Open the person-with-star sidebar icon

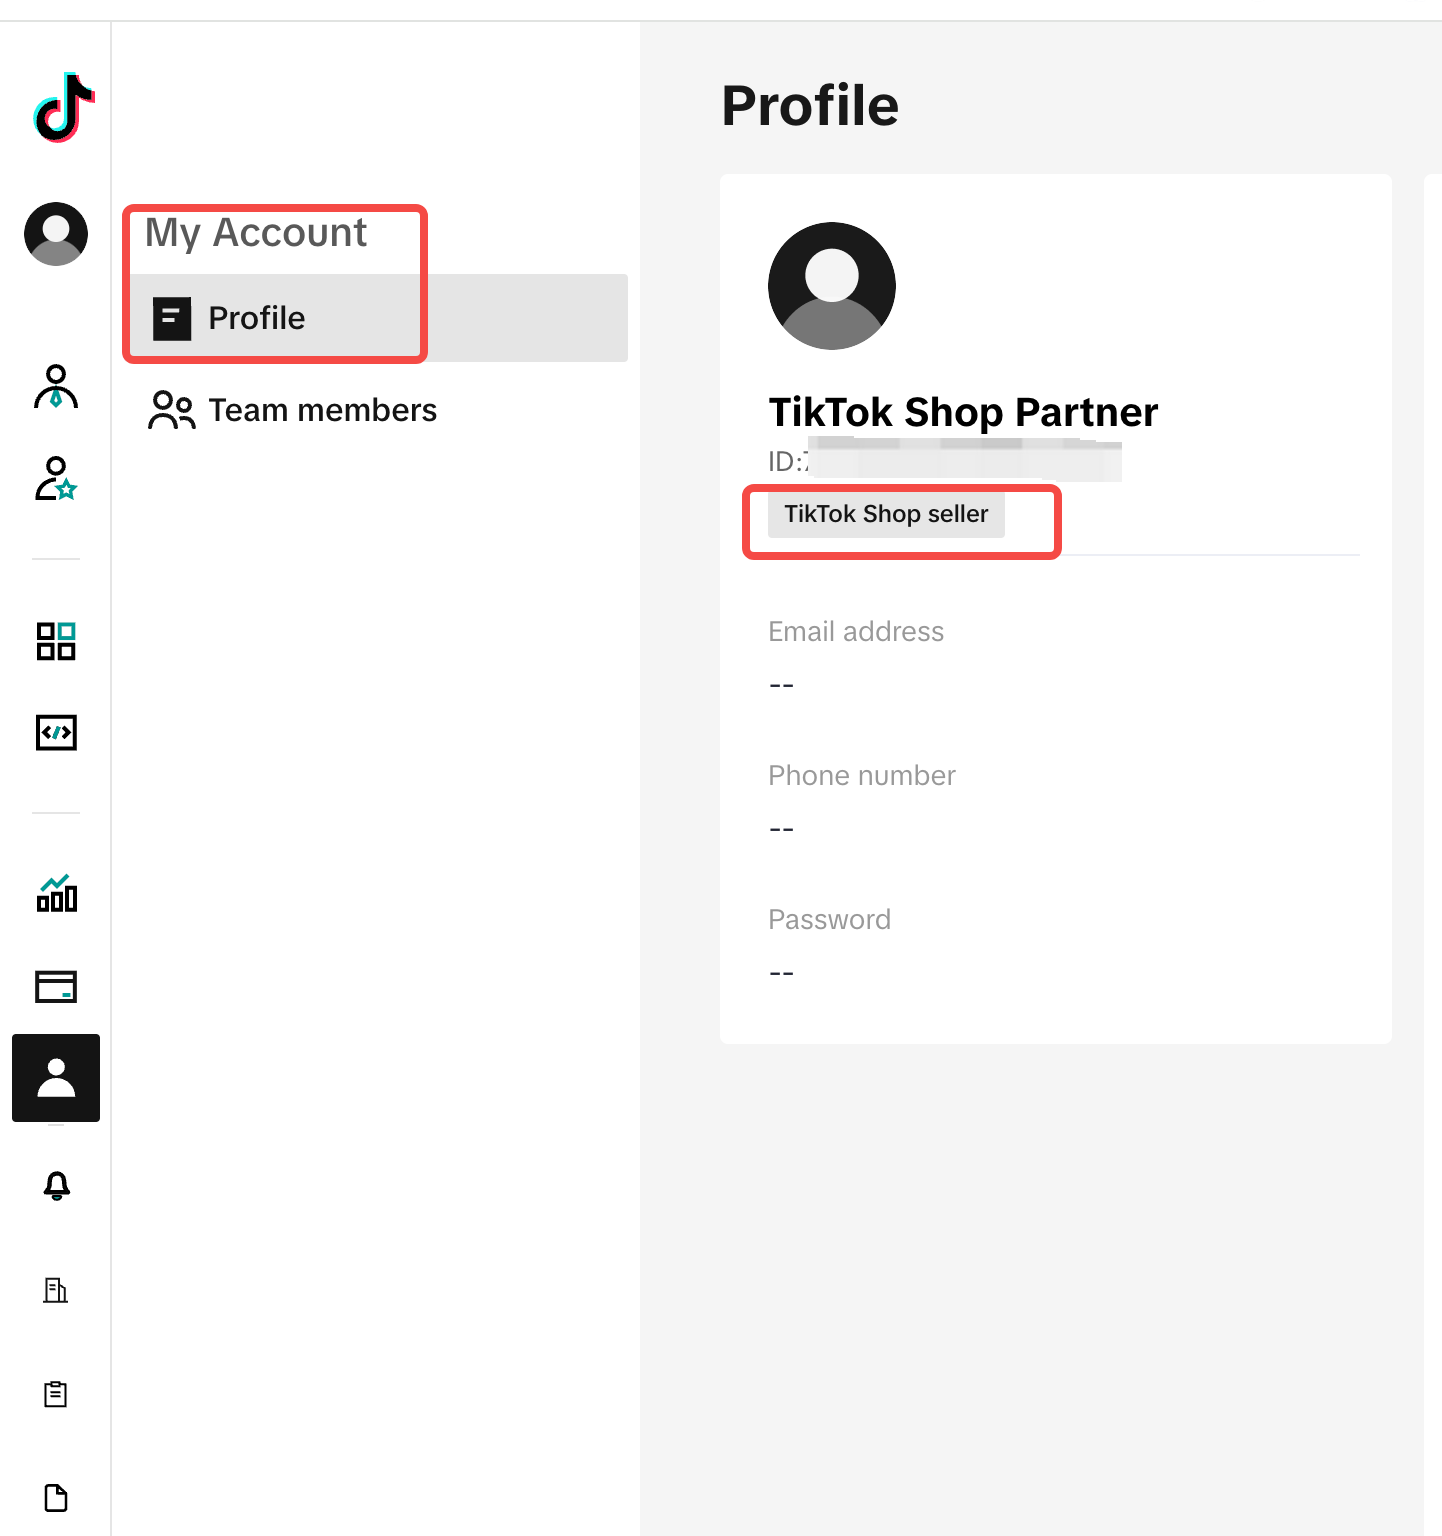(56, 479)
